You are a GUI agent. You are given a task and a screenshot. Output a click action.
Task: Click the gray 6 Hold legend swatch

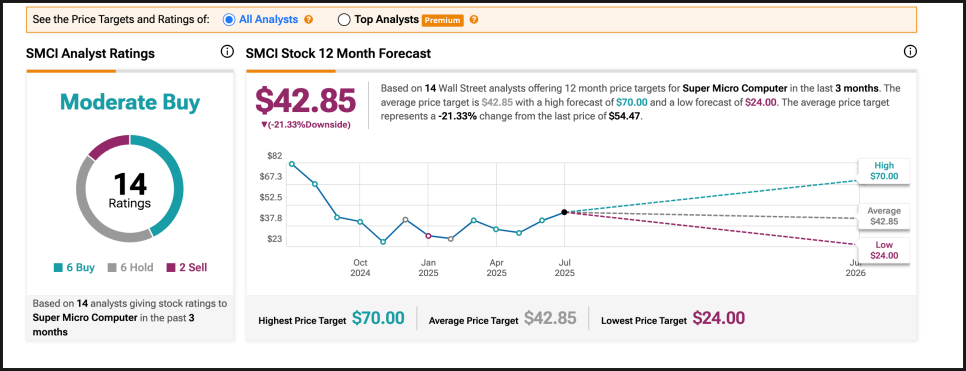(x=112, y=268)
